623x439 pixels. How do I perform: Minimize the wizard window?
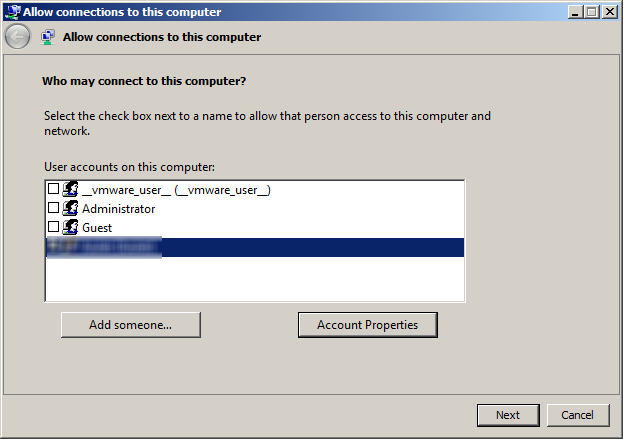[x=575, y=12]
